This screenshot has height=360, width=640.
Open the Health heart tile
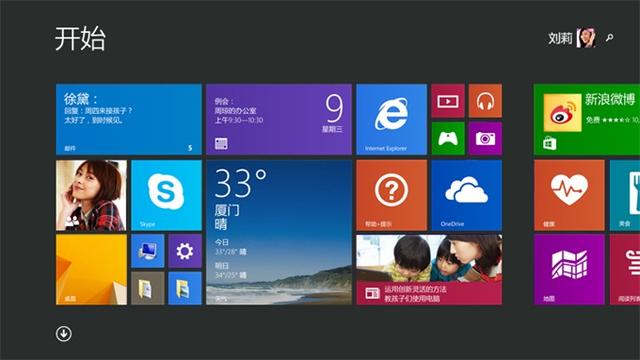[x=569, y=195]
